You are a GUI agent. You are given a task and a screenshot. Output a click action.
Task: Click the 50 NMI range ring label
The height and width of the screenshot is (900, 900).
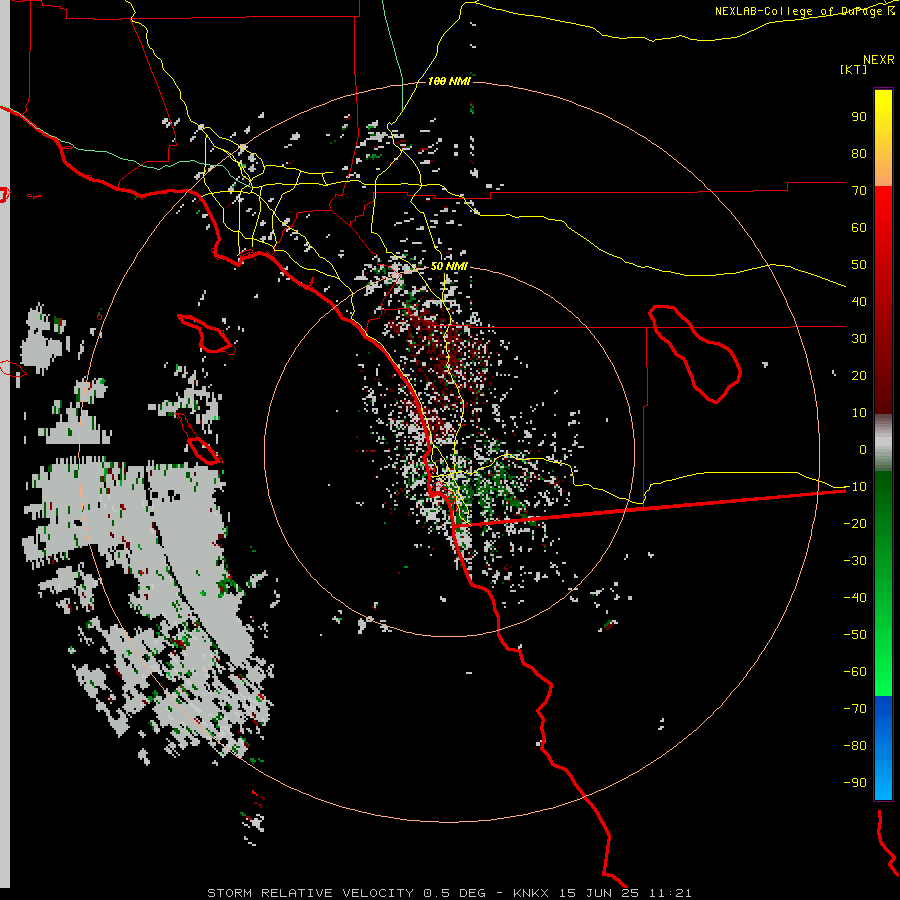pyautogui.click(x=449, y=266)
